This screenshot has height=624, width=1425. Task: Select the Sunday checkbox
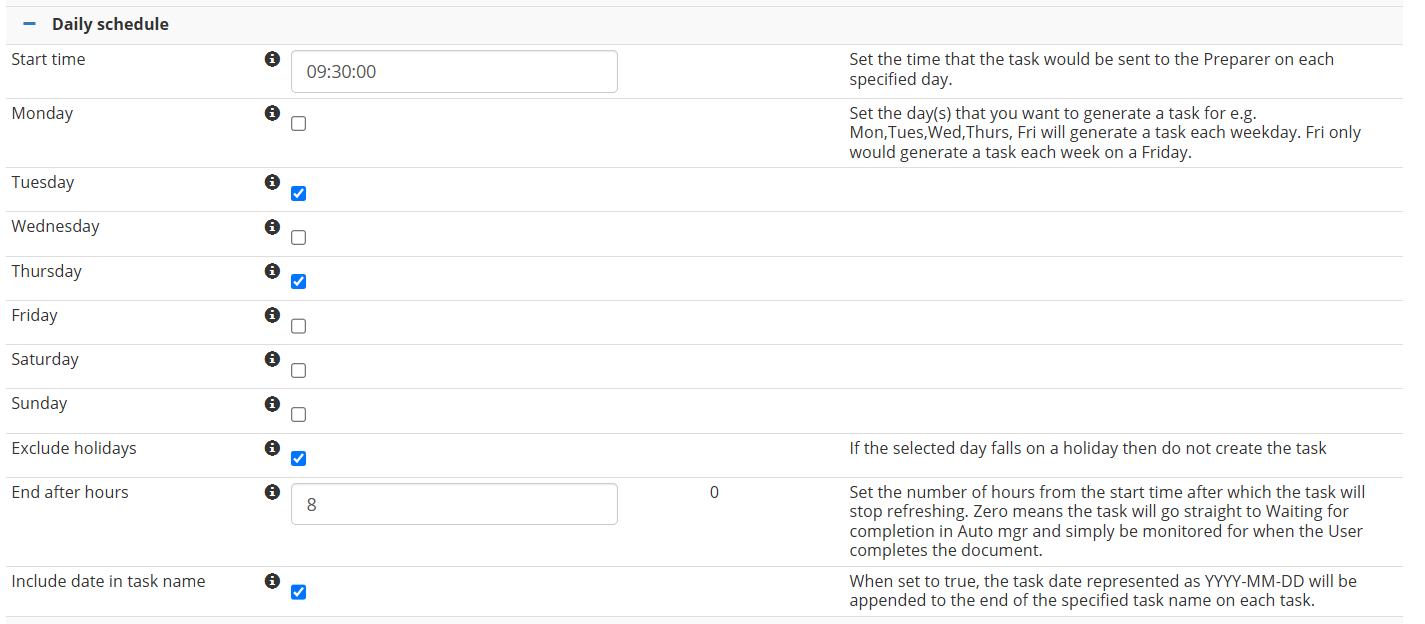point(298,415)
